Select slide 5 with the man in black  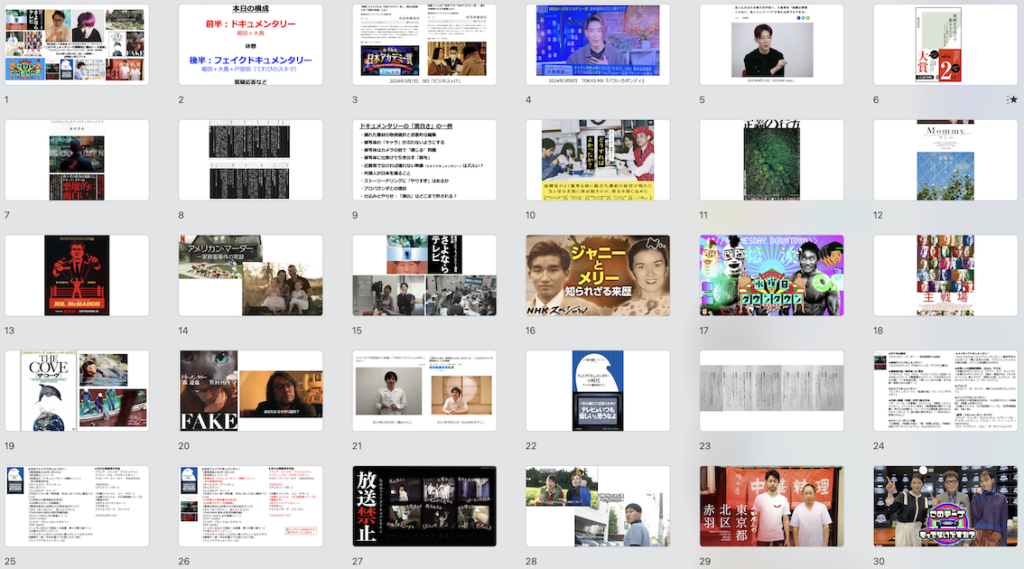tap(771, 44)
